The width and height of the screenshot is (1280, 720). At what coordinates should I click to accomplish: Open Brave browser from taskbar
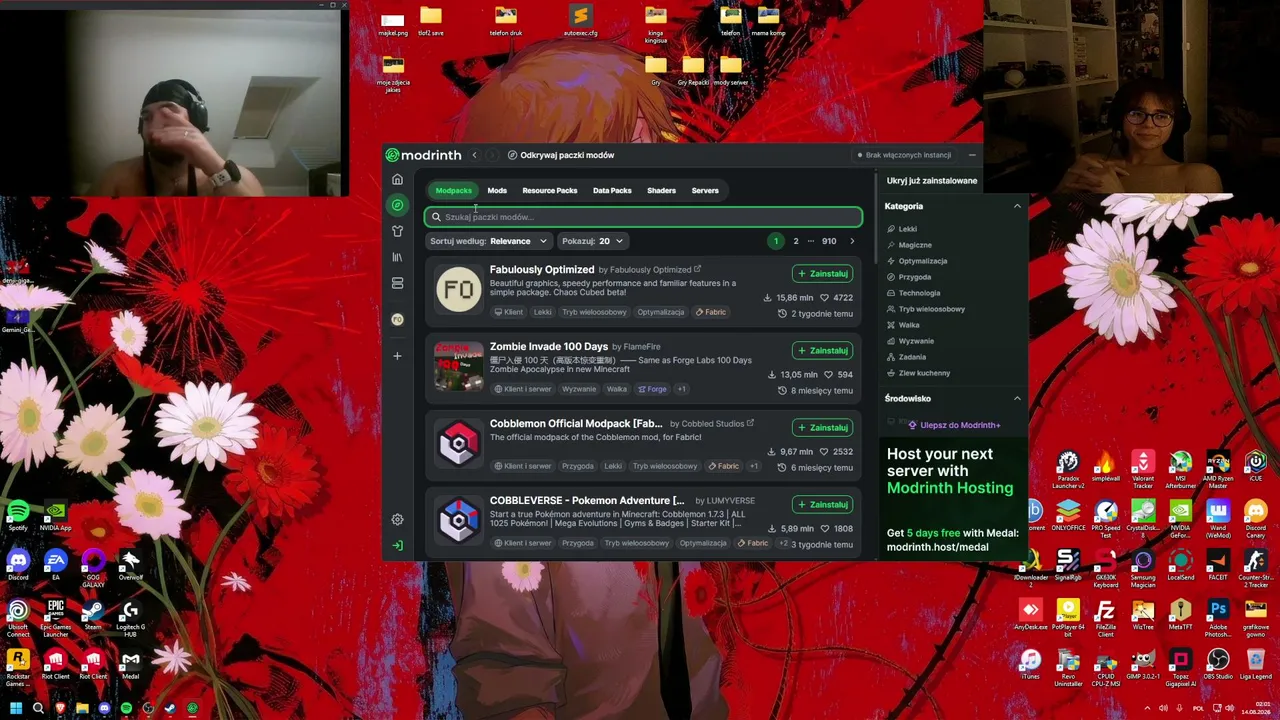pyautogui.click(x=60, y=709)
